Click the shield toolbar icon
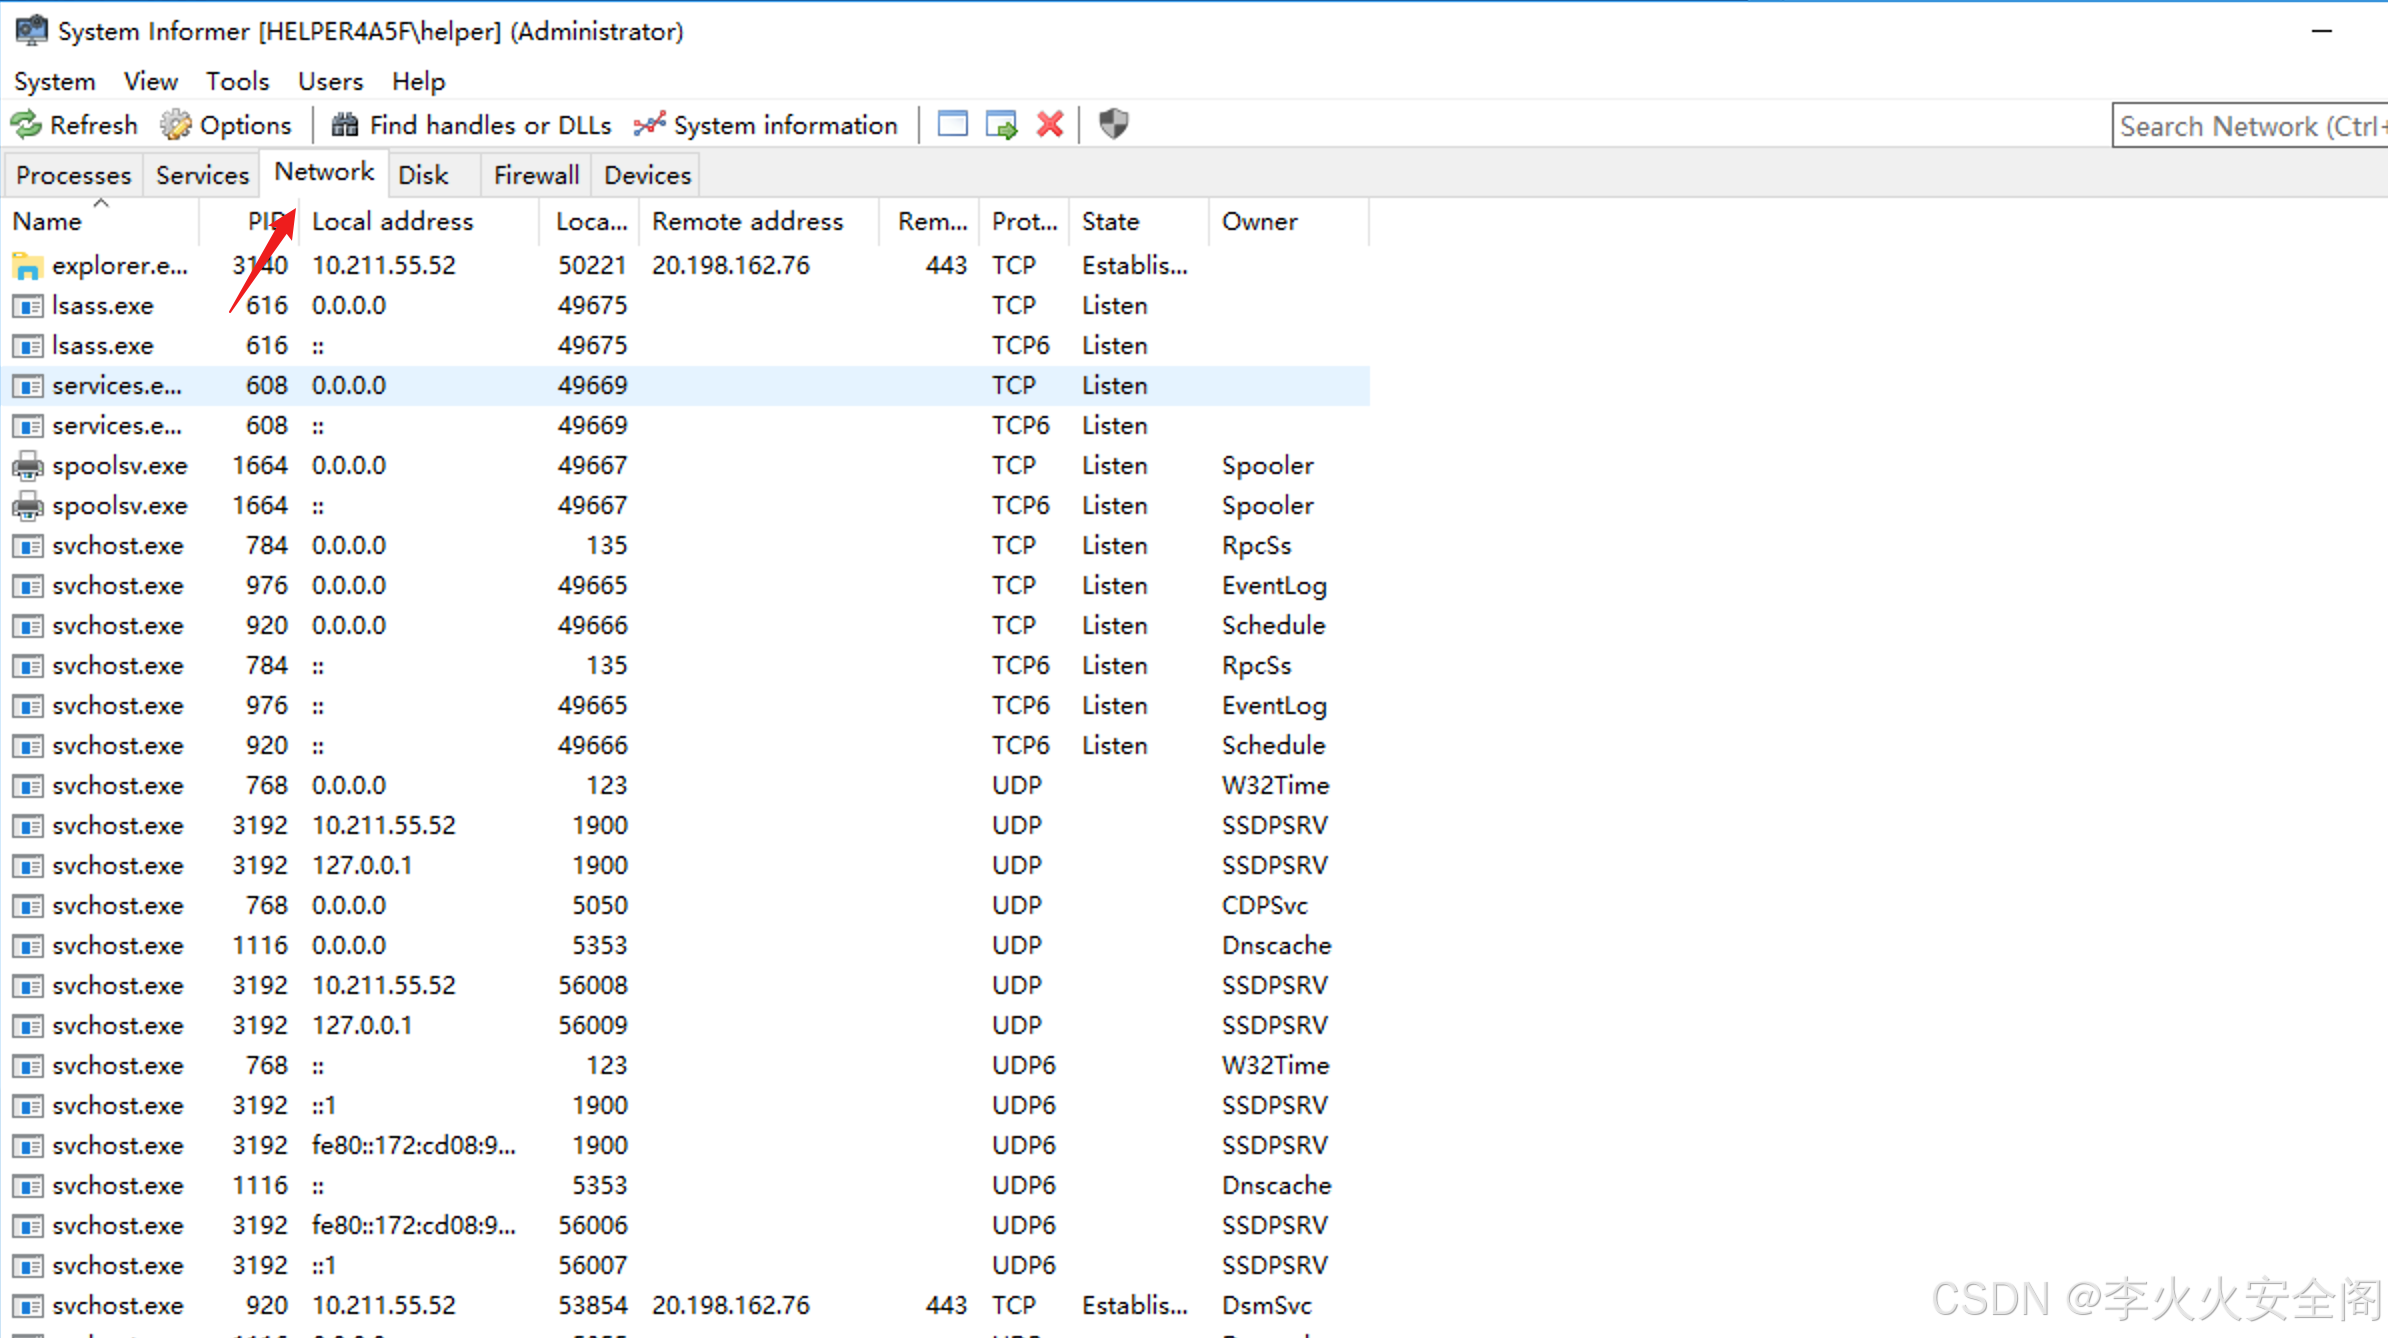 [1113, 124]
